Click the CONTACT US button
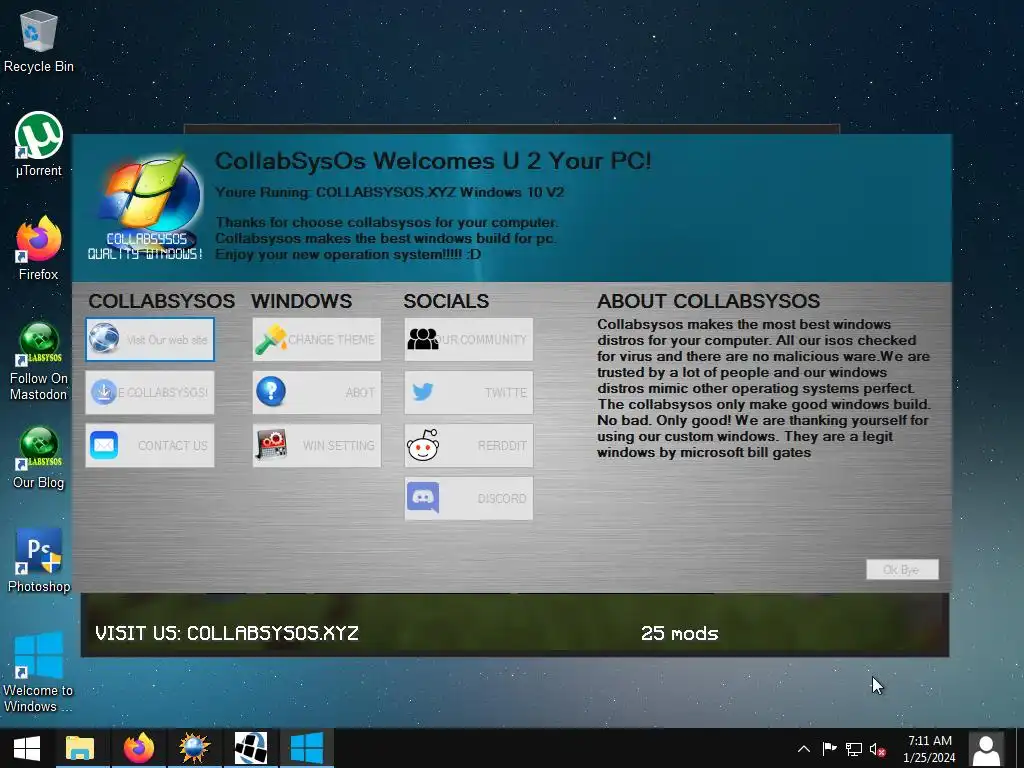This screenshot has width=1024, height=768. coord(150,445)
